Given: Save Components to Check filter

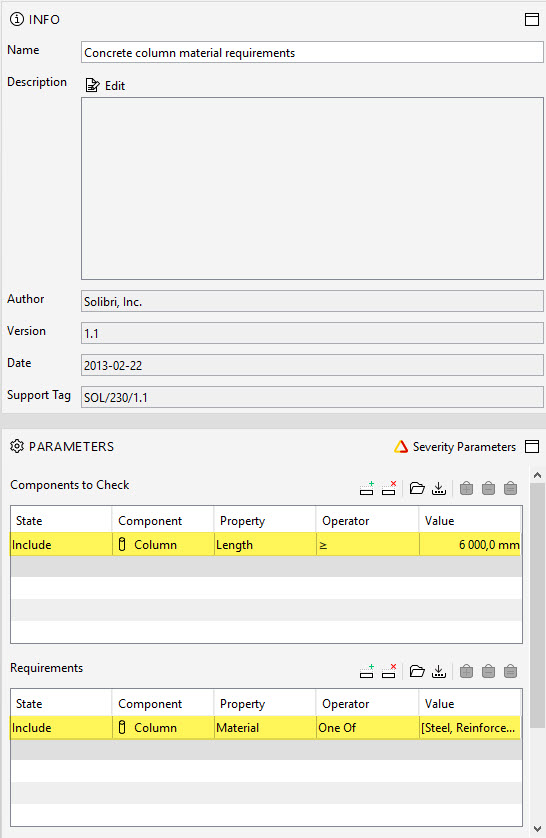Looking at the screenshot, I should point(439,488).
